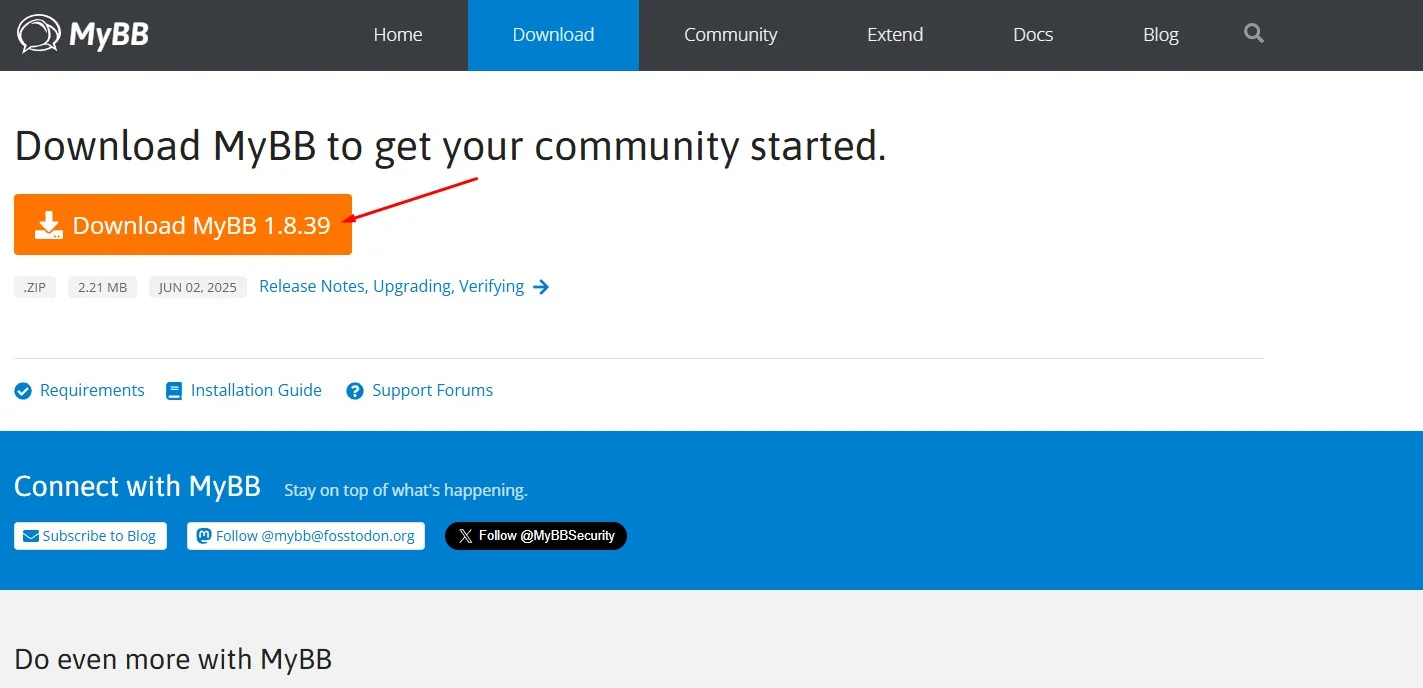1423x688 pixels.
Task: Click the 'Do even more with MyBB' heading
Action: (x=173, y=659)
